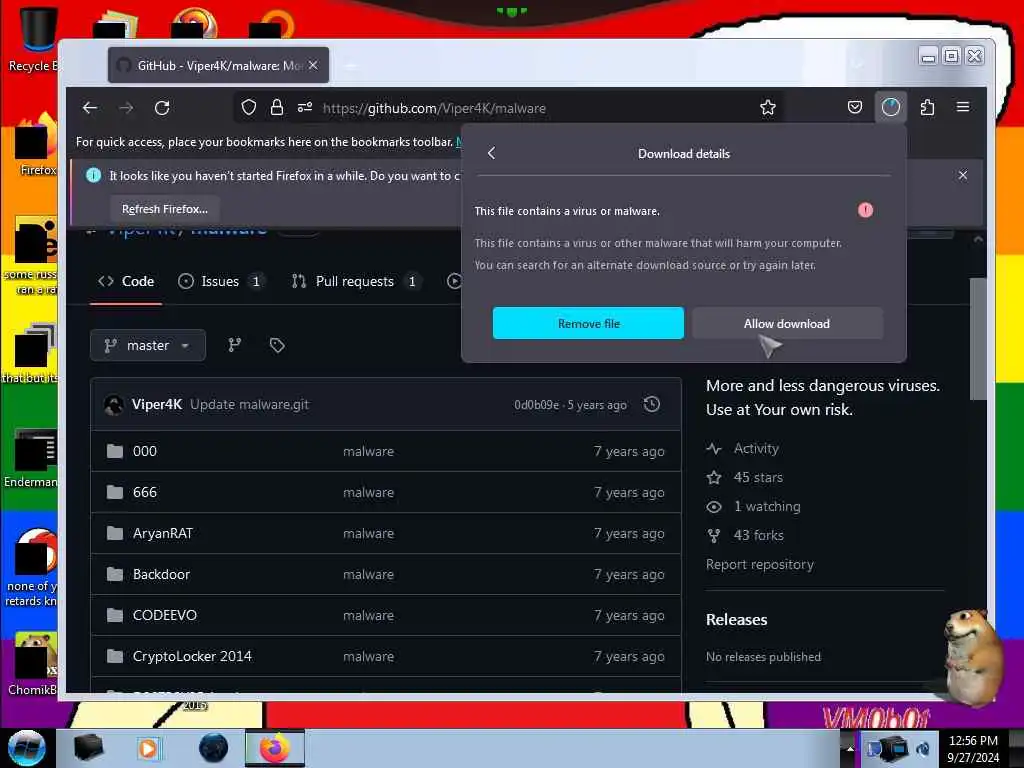
Task: View branches icon next to master
Action: [234, 345]
